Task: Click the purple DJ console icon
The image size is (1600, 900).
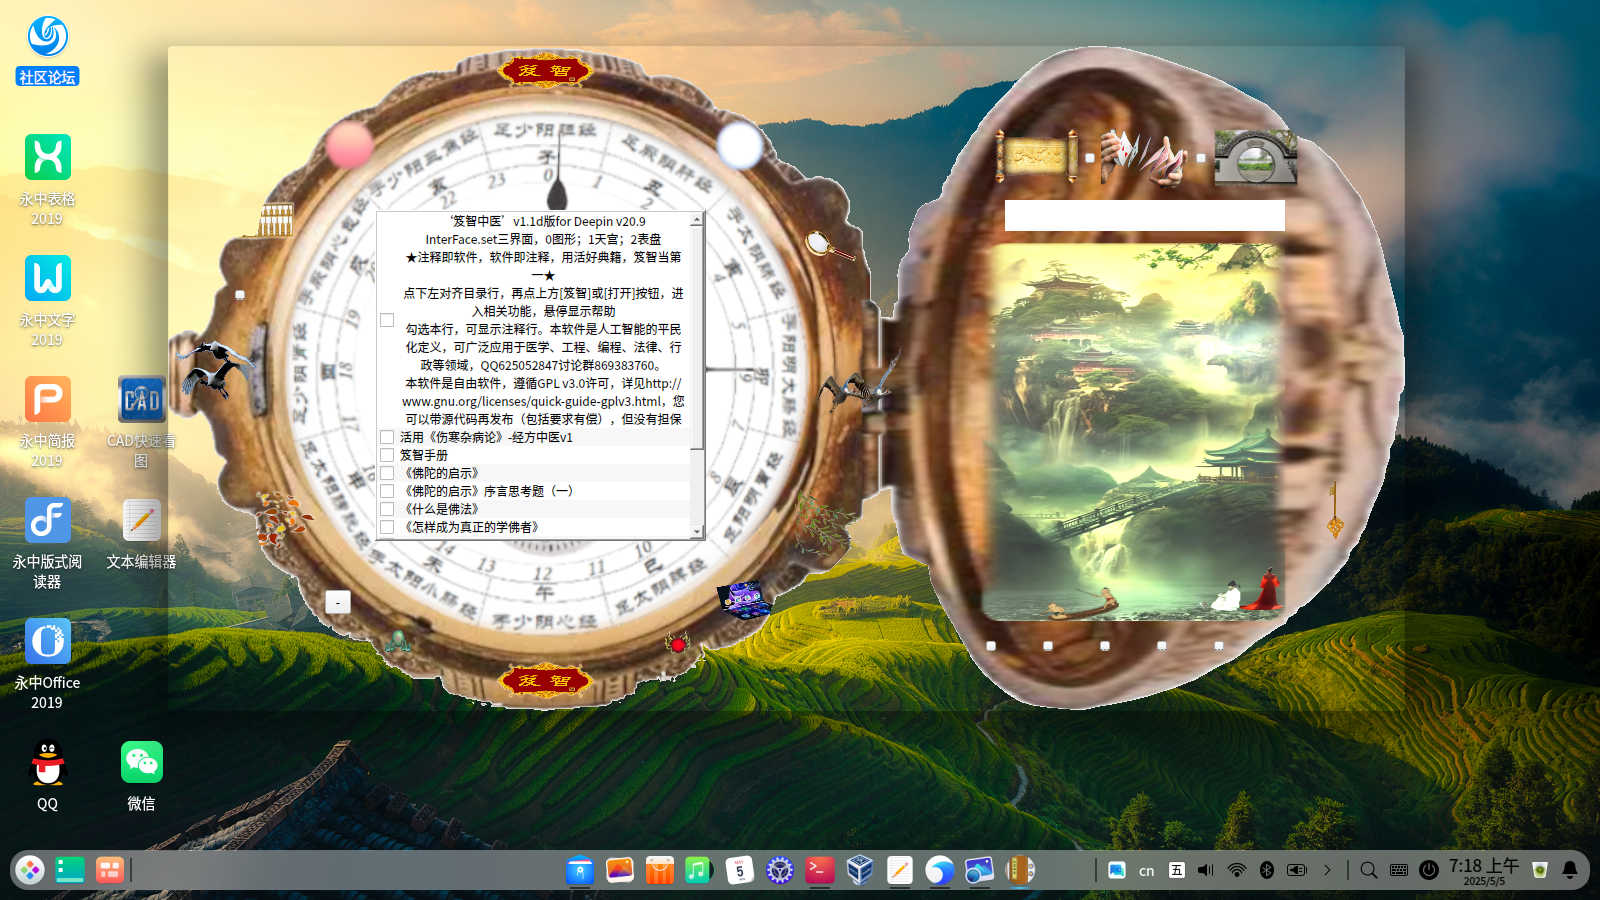Action: coord(743,599)
